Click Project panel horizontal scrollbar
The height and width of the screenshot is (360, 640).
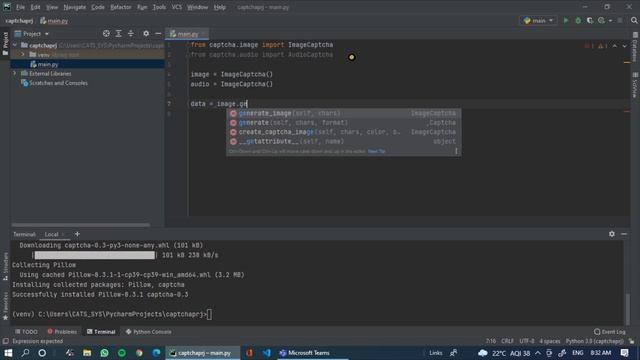click(x=81, y=225)
